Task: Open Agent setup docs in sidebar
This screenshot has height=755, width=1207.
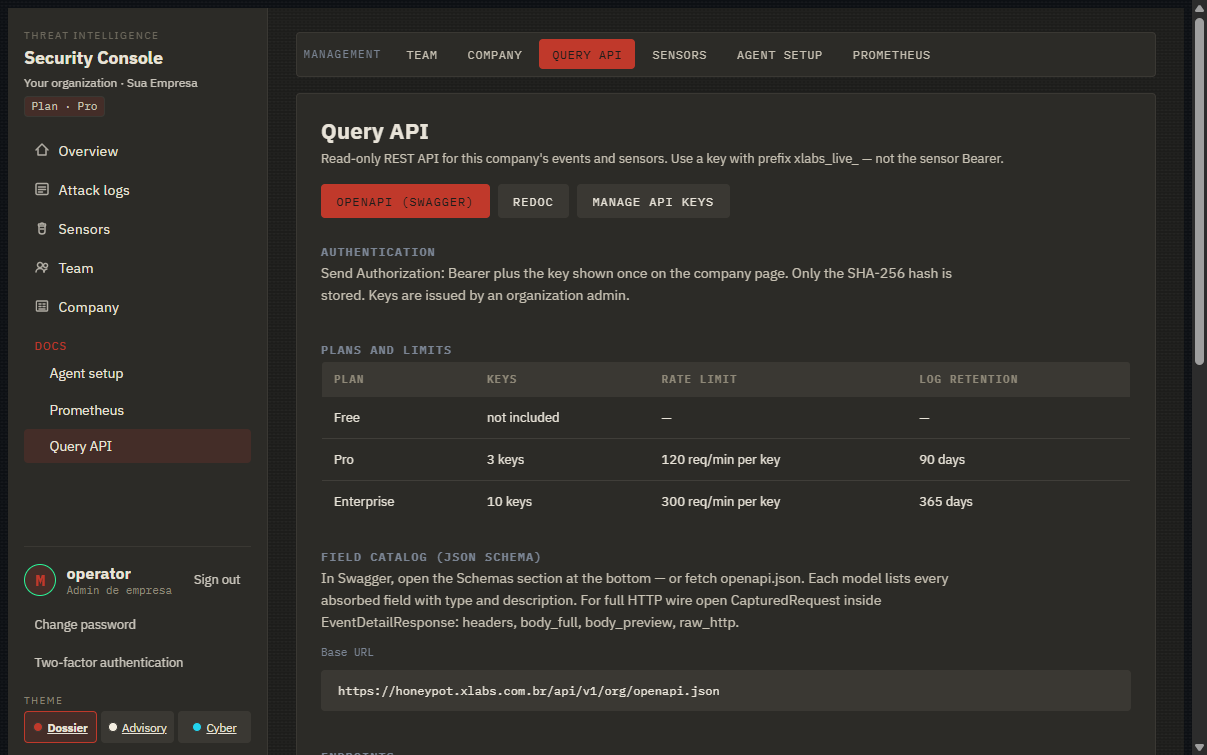Action: click(x=137, y=373)
